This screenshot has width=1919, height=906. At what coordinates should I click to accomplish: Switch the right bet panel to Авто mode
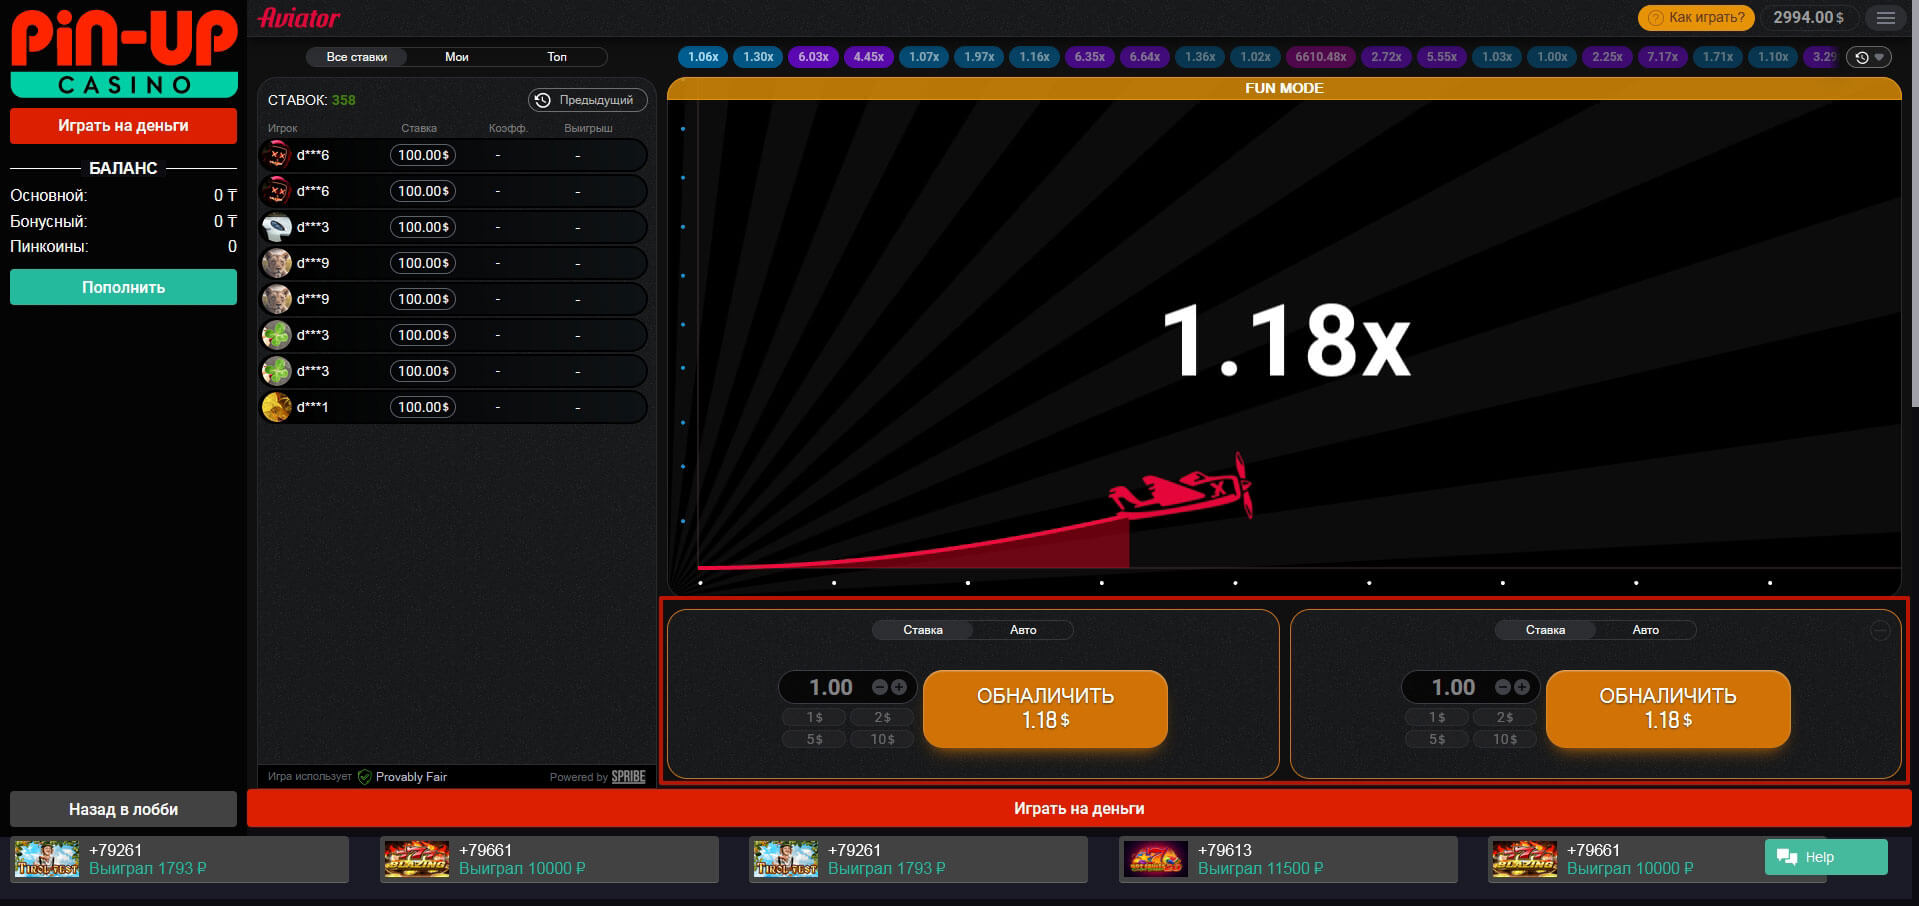click(x=1645, y=630)
